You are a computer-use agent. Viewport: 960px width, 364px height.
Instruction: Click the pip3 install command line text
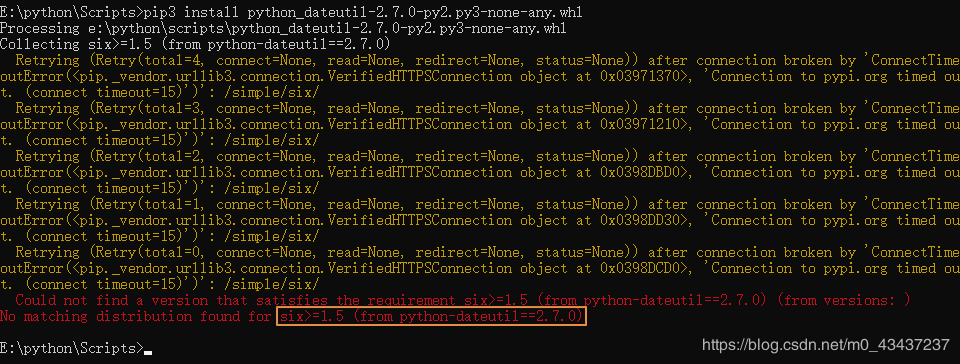coord(291,12)
